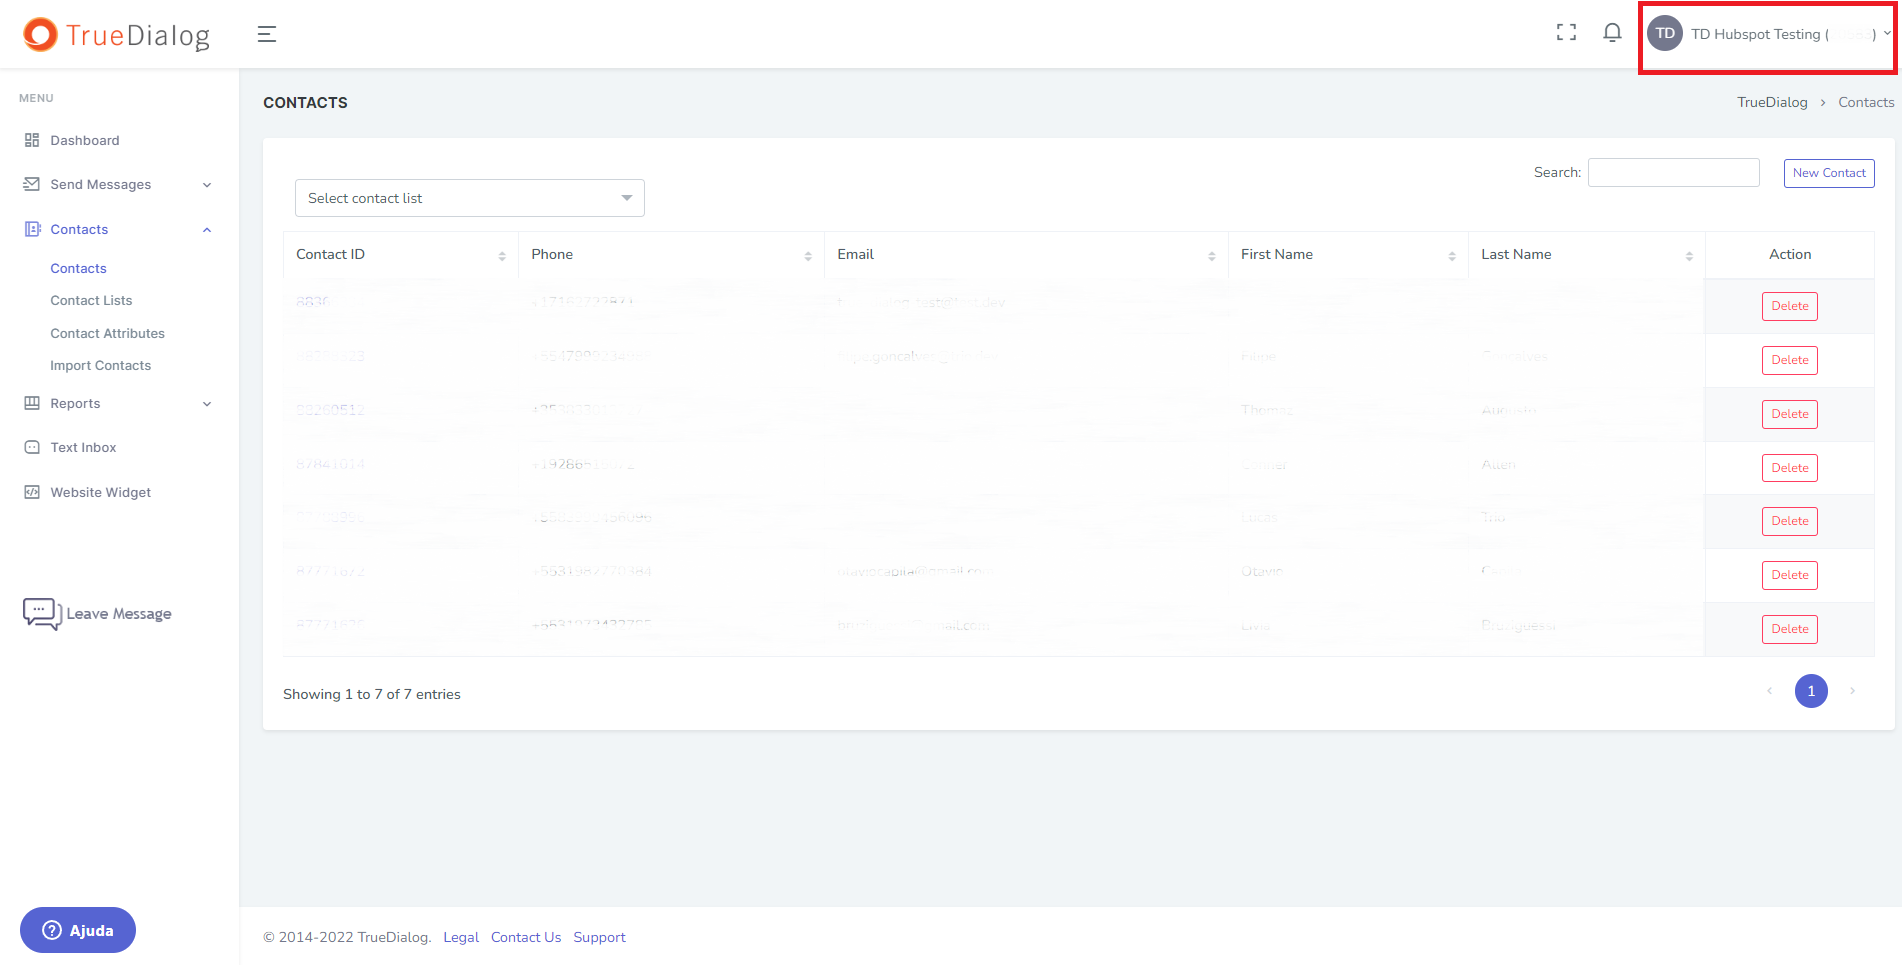Open the Select contact list dropdown
The height and width of the screenshot is (965, 1902).
point(470,198)
